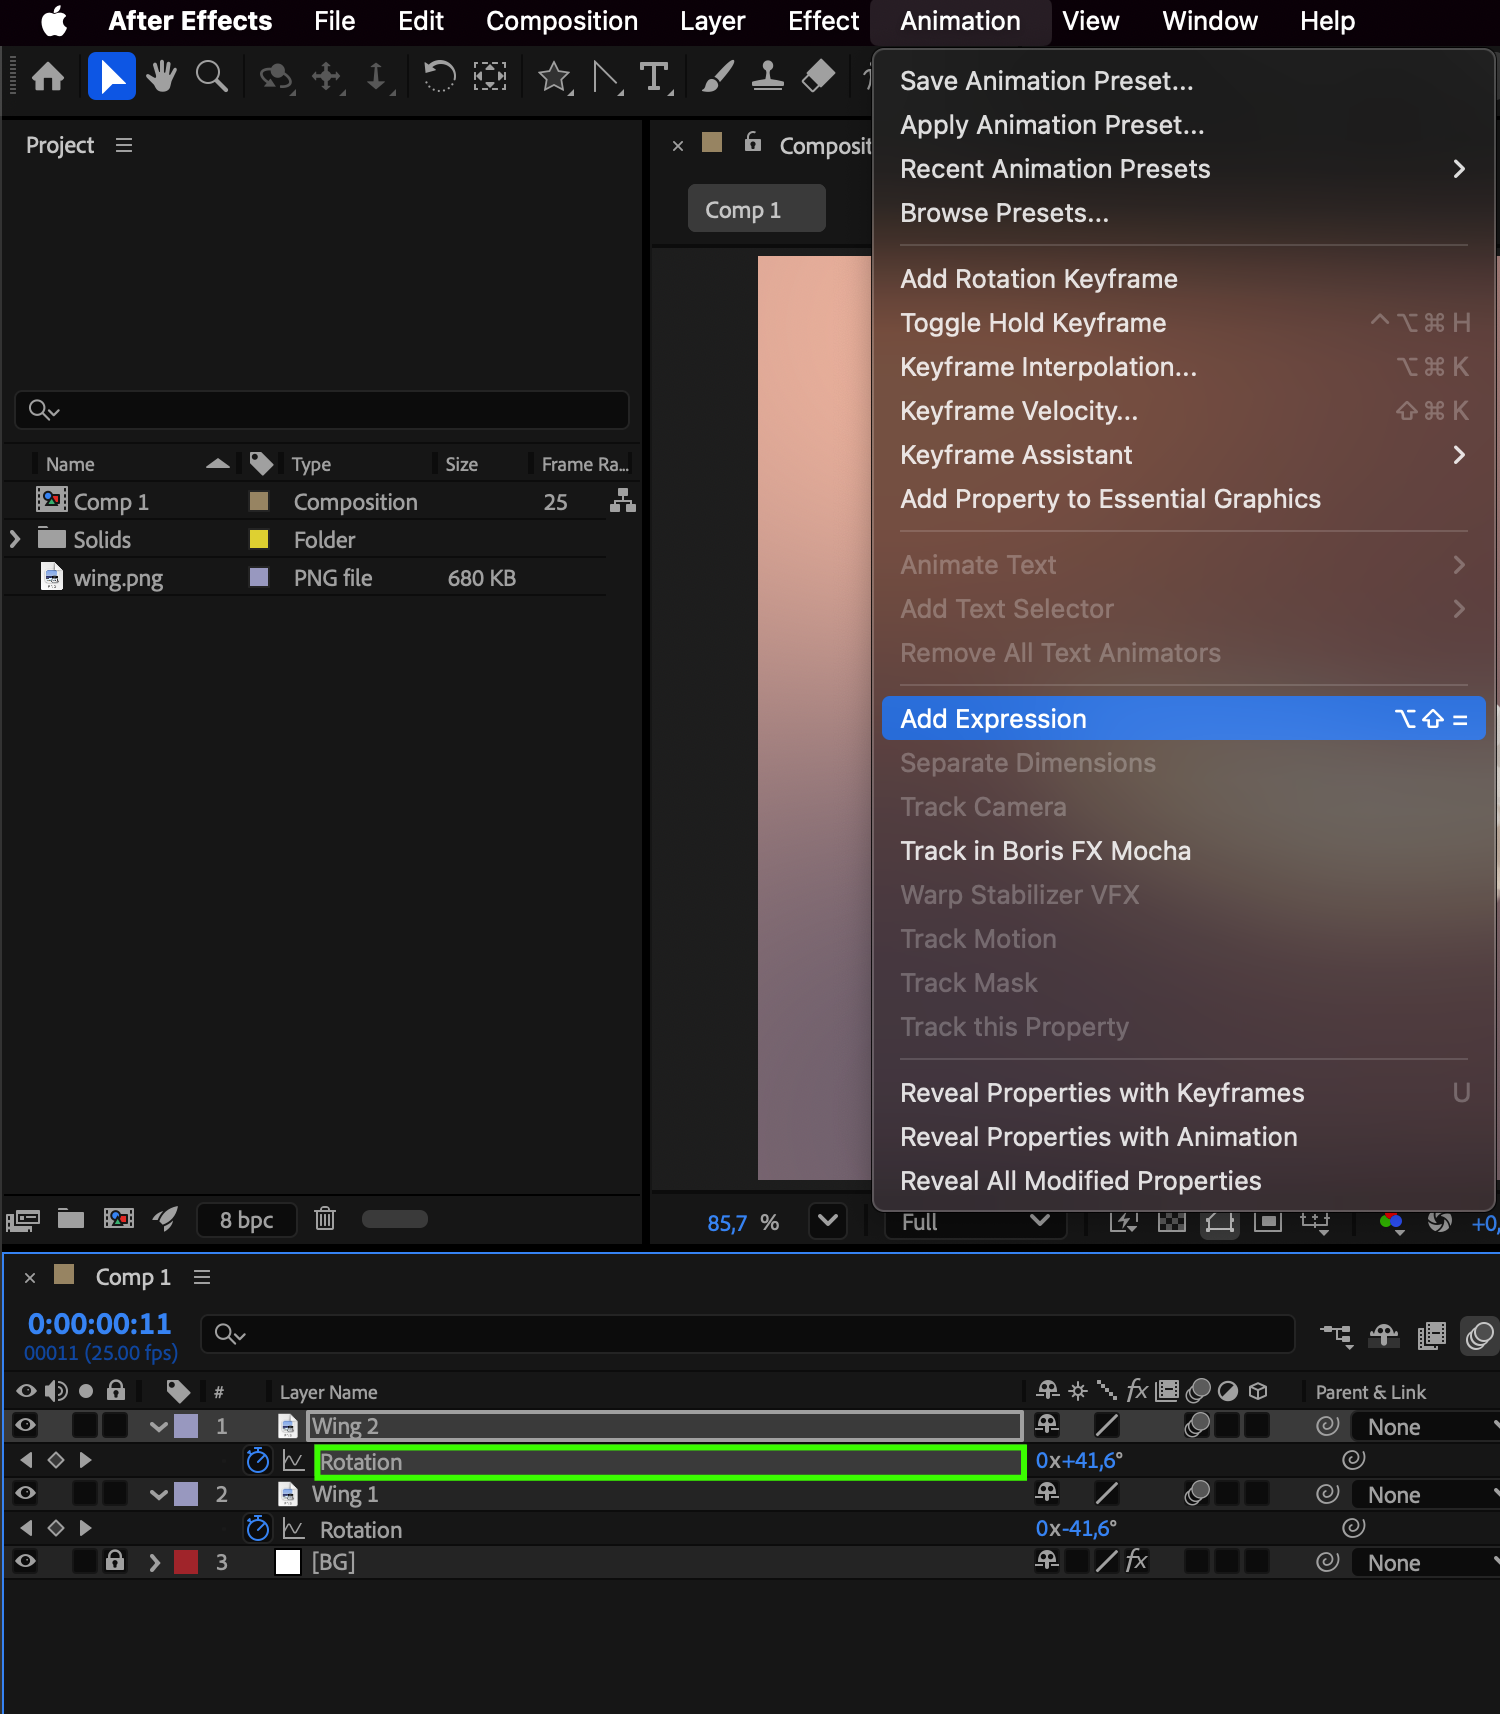This screenshot has width=1500, height=1714.
Task: Click the current time 0:00:00:11 display
Action: coord(99,1324)
